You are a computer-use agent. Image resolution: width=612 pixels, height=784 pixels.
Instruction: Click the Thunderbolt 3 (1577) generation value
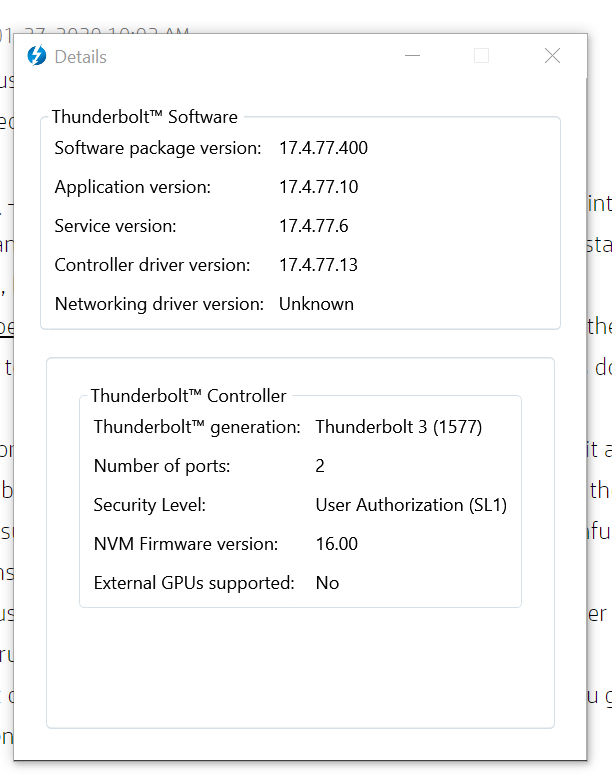398,427
